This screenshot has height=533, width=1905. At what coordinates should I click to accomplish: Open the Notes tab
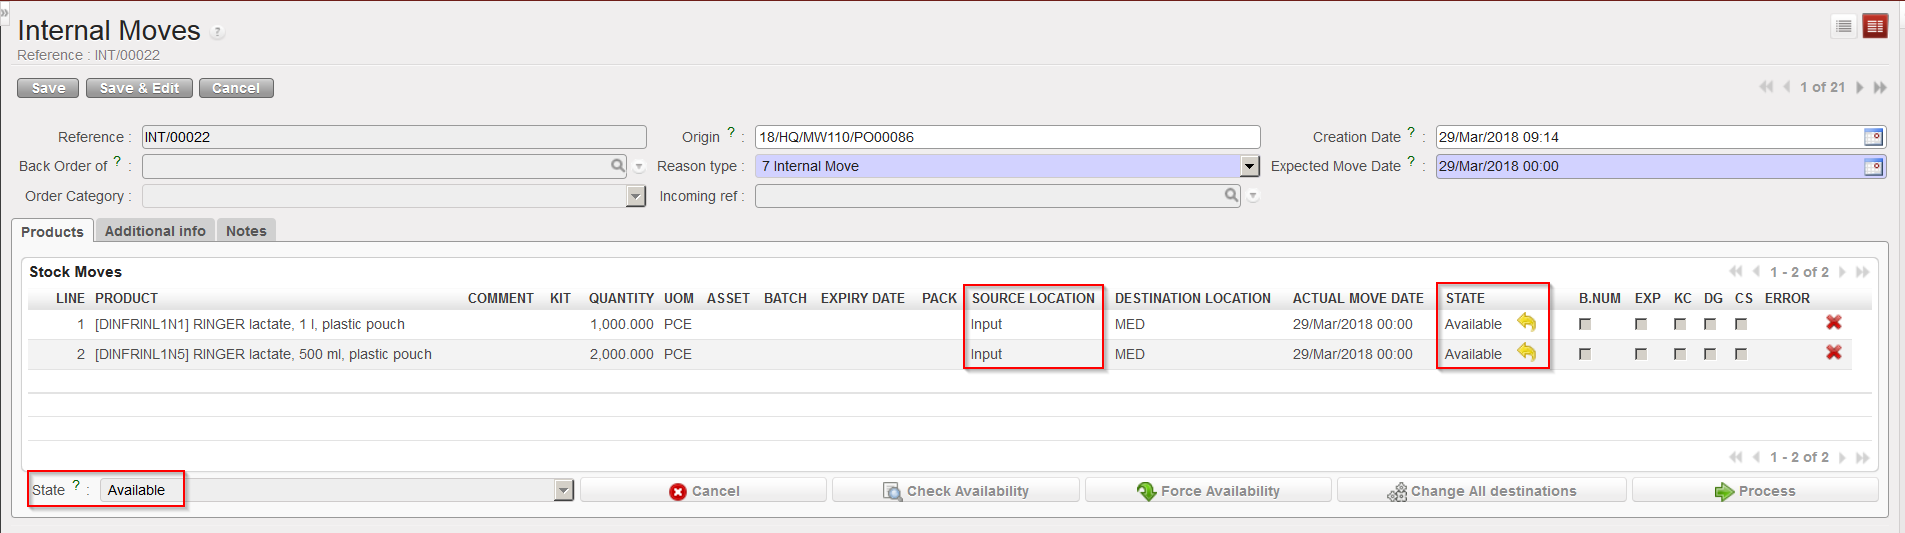point(246,231)
